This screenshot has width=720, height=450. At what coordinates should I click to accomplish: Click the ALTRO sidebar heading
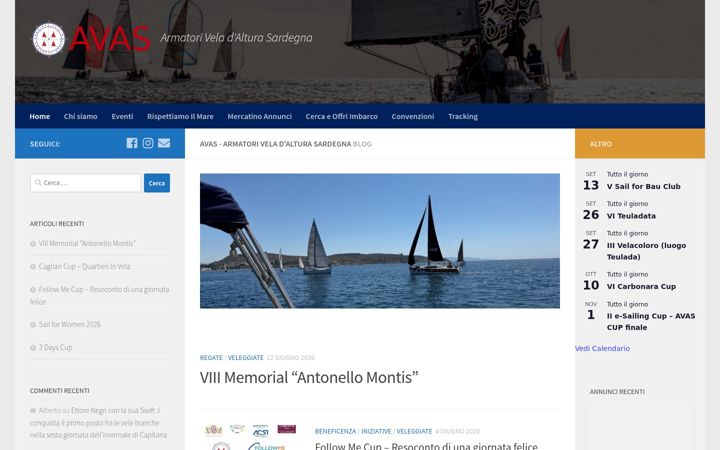click(600, 144)
